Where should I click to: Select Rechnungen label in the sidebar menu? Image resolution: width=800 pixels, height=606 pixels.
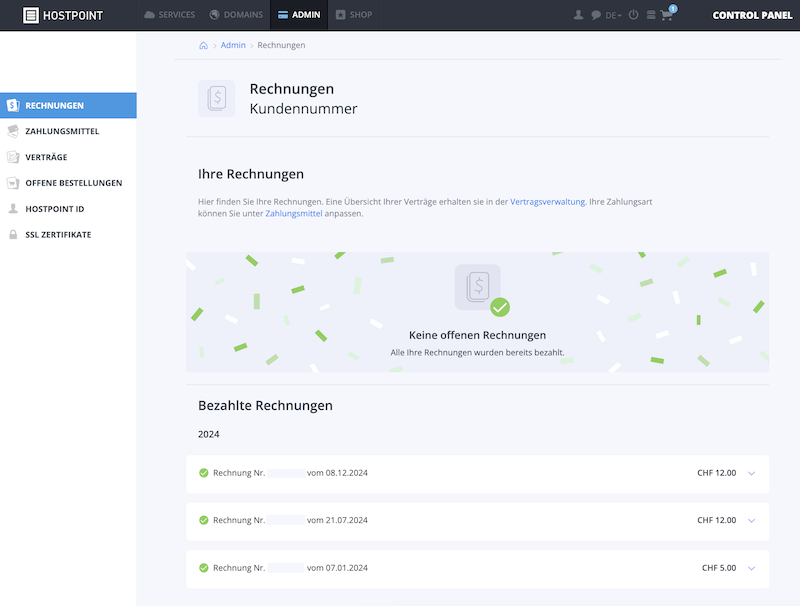click(55, 106)
